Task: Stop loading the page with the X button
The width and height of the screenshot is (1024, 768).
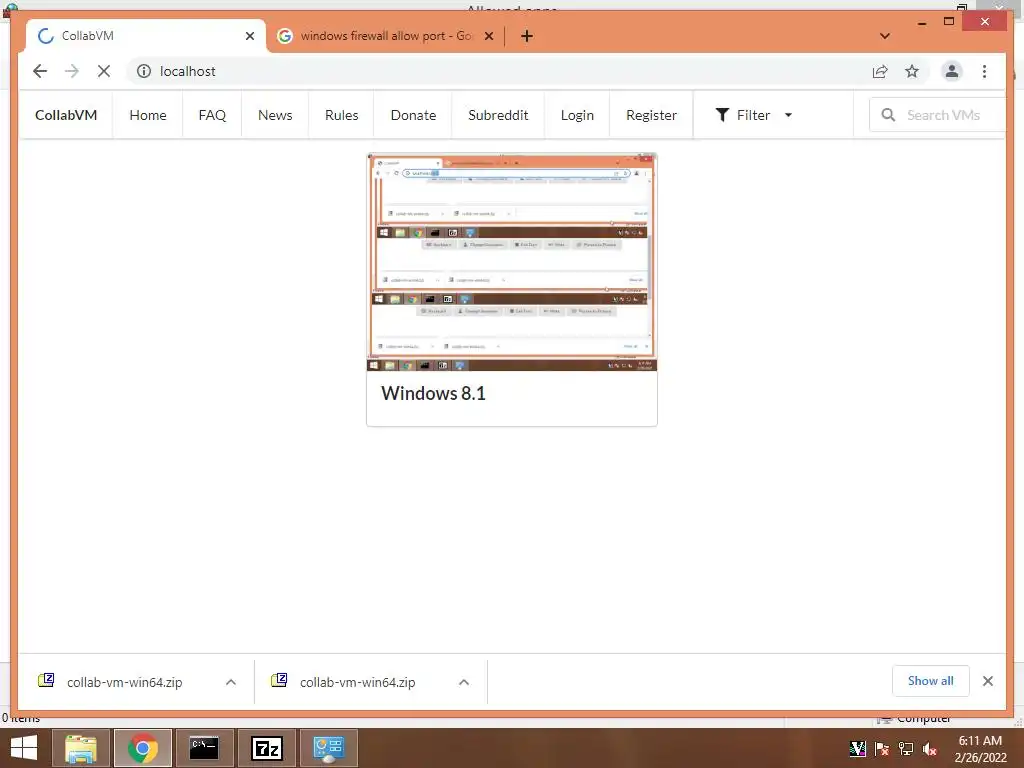Action: click(x=104, y=71)
